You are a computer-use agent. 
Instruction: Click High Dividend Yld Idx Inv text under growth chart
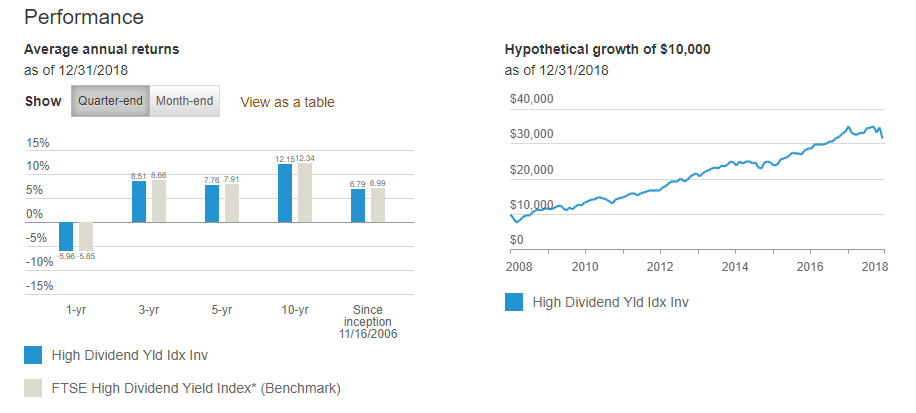coord(610,302)
